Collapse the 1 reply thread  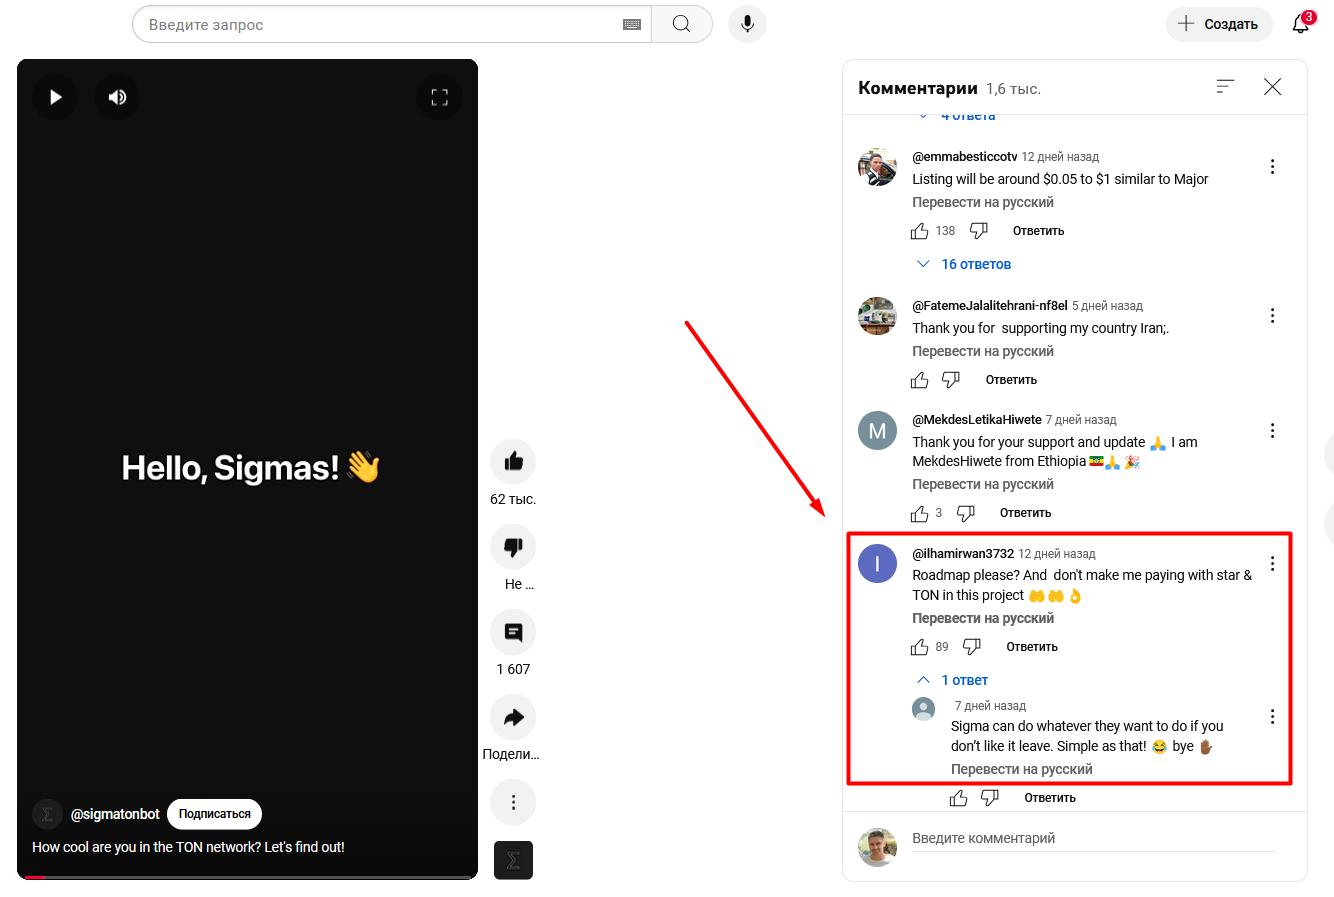953,680
